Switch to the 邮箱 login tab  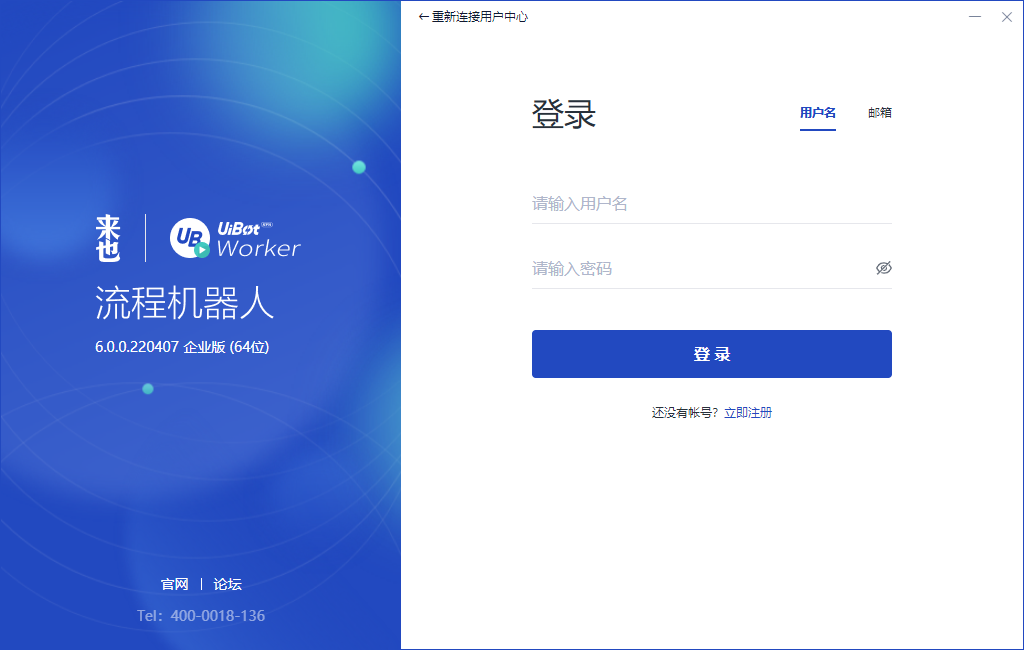pos(880,113)
